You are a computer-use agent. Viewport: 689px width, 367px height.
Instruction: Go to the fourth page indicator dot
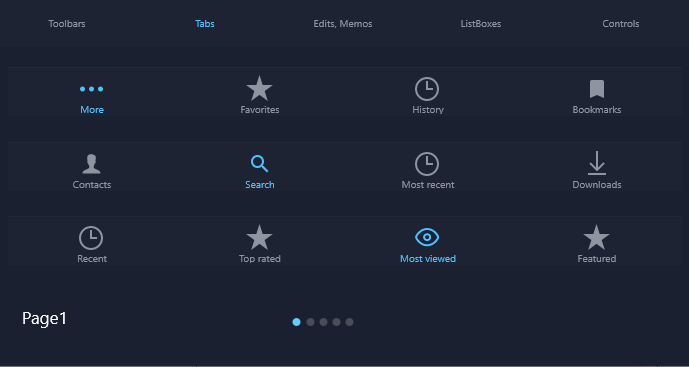tap(336, 322)
